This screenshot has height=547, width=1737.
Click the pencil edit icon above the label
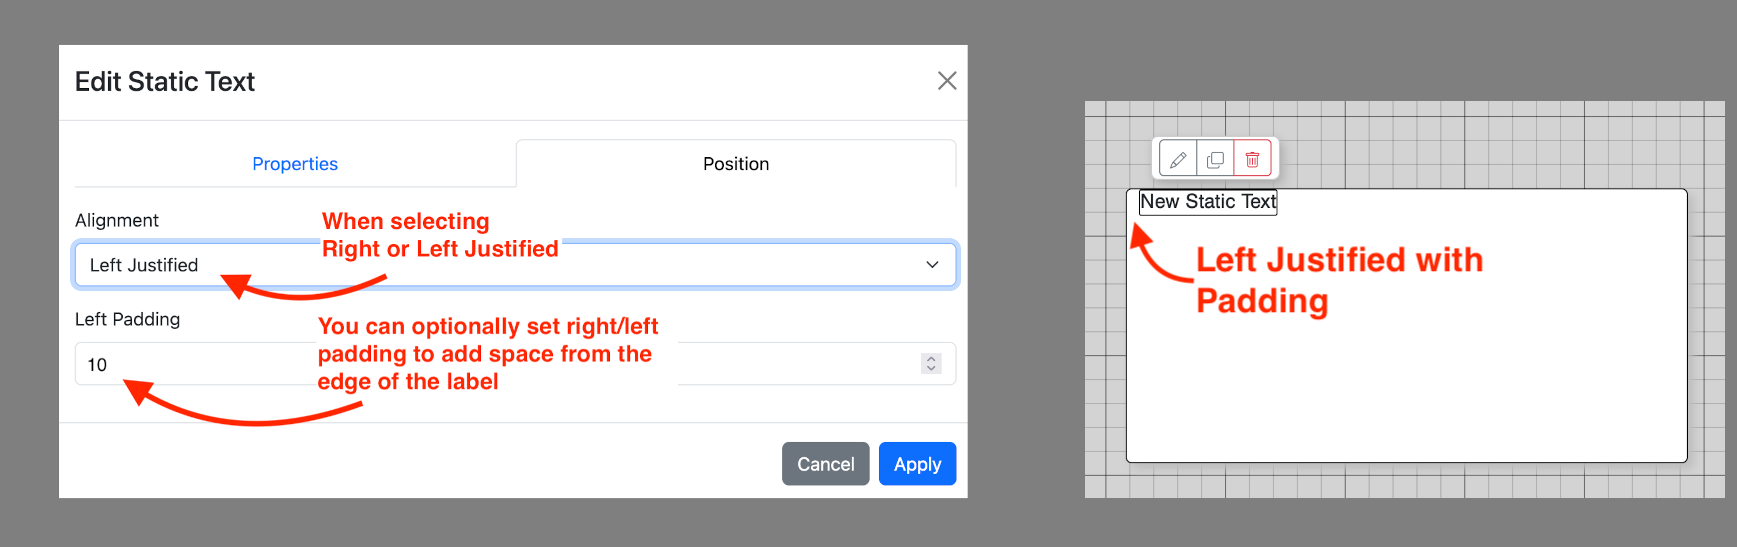(x=1178, y=159)
